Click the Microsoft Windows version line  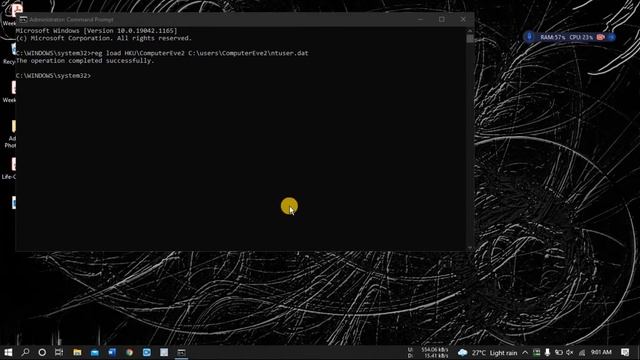coord(97,31)
